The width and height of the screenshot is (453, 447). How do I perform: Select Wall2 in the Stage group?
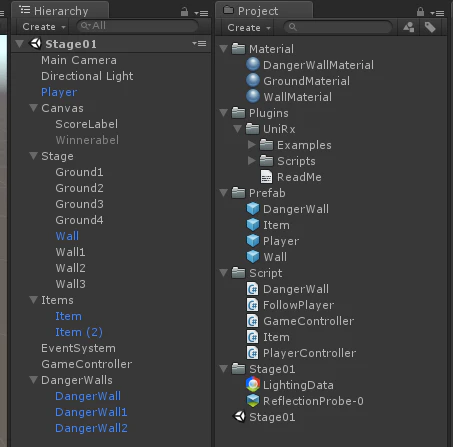70,268
